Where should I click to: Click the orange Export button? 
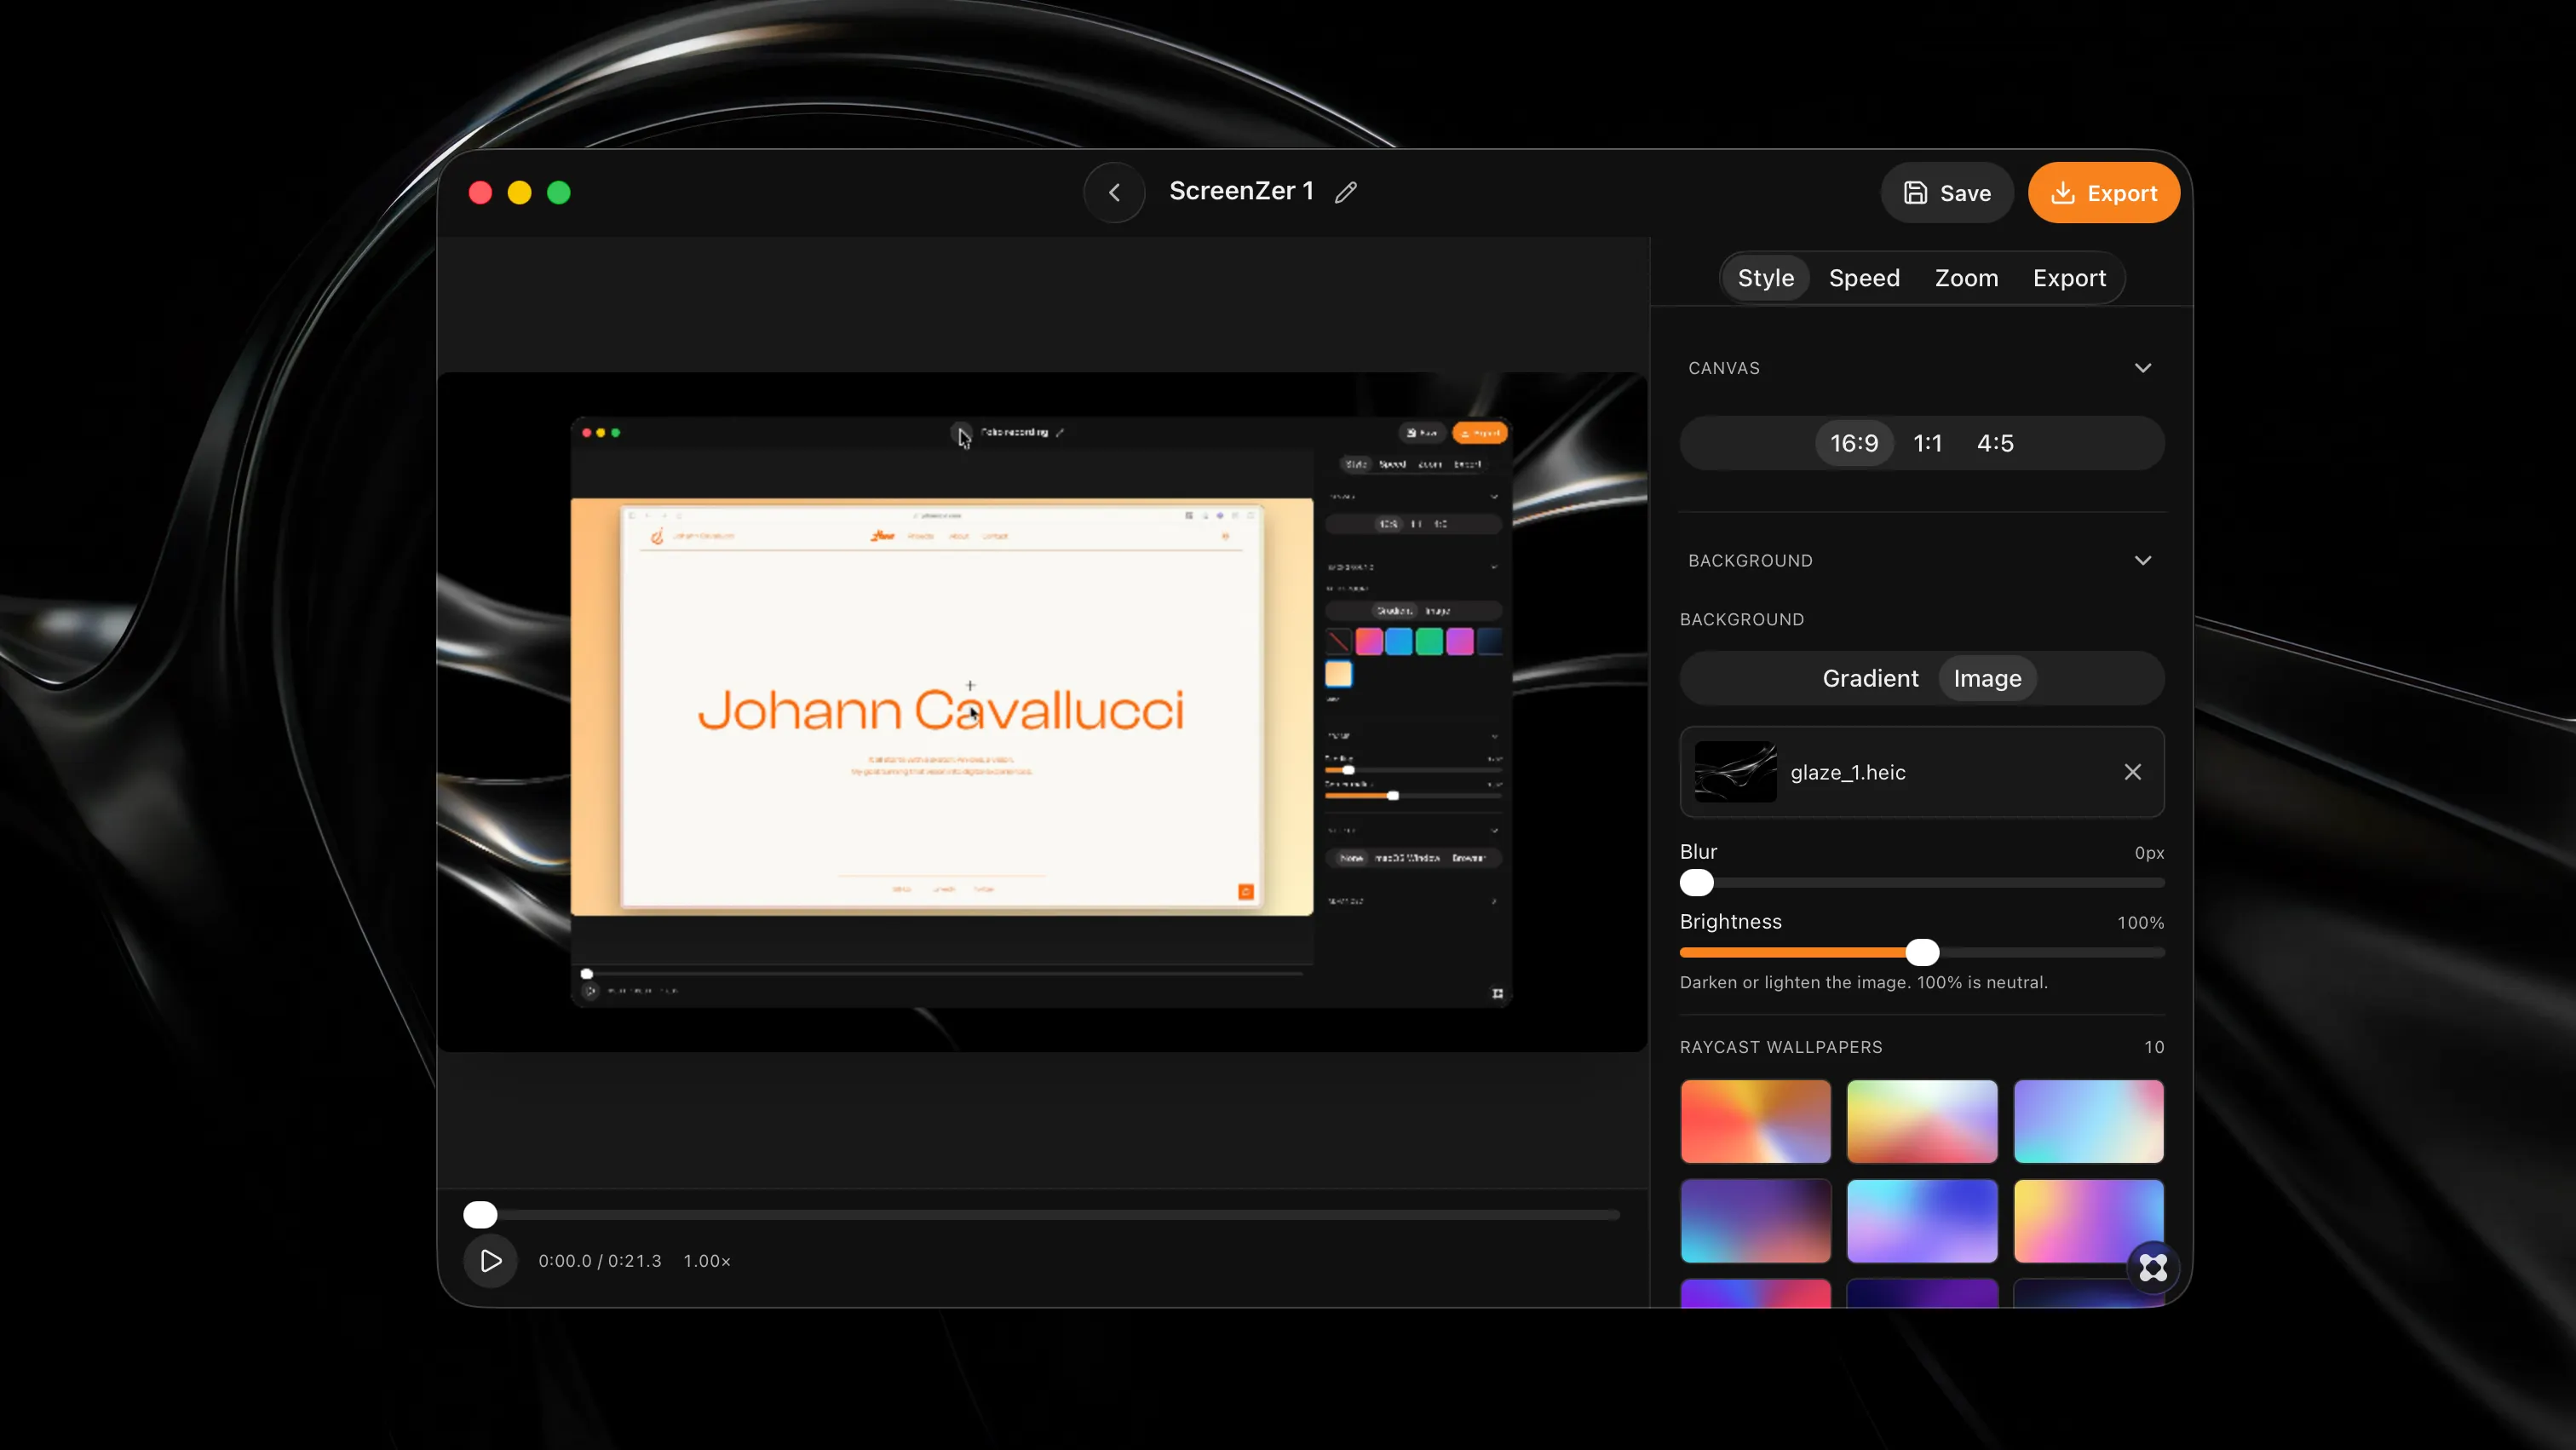click(x=2103, y=192)
